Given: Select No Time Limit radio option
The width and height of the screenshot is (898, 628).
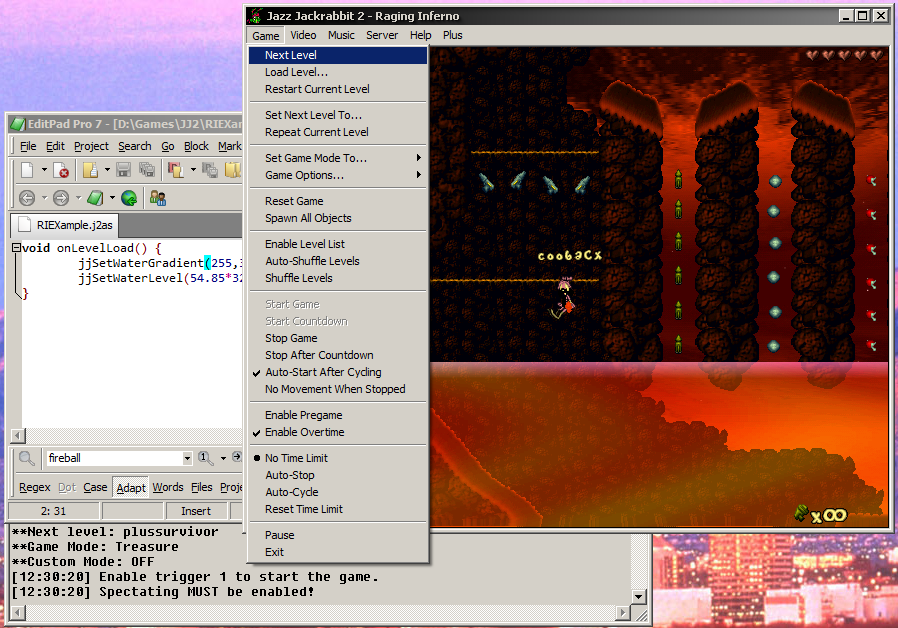Looking at the screenshot, I should [x=338, y=458].
